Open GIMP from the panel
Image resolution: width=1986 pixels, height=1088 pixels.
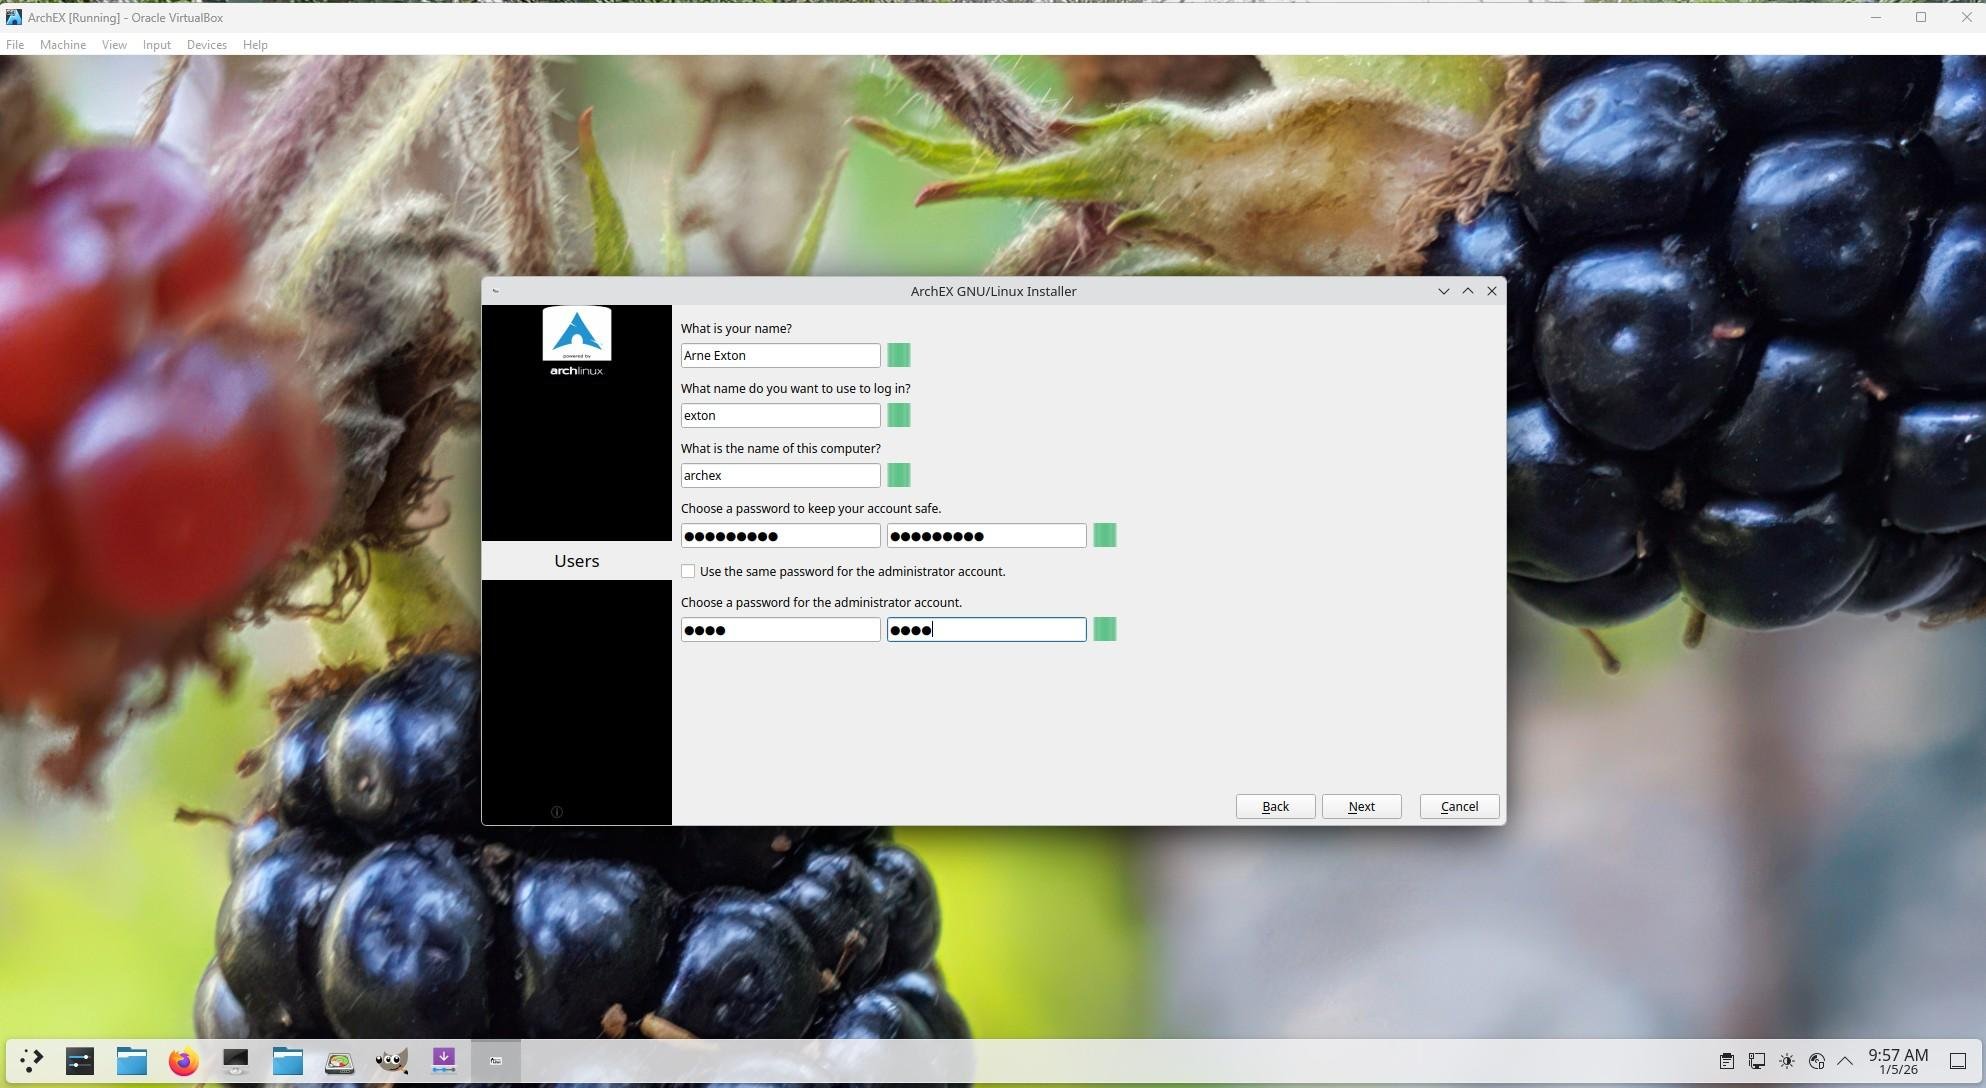[x=391, y=1061]
